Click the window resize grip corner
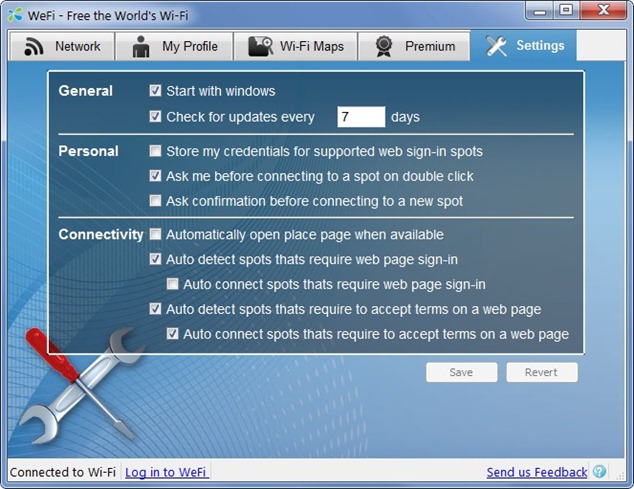This screenshot has height=489, width=634. tap(620, 475)
